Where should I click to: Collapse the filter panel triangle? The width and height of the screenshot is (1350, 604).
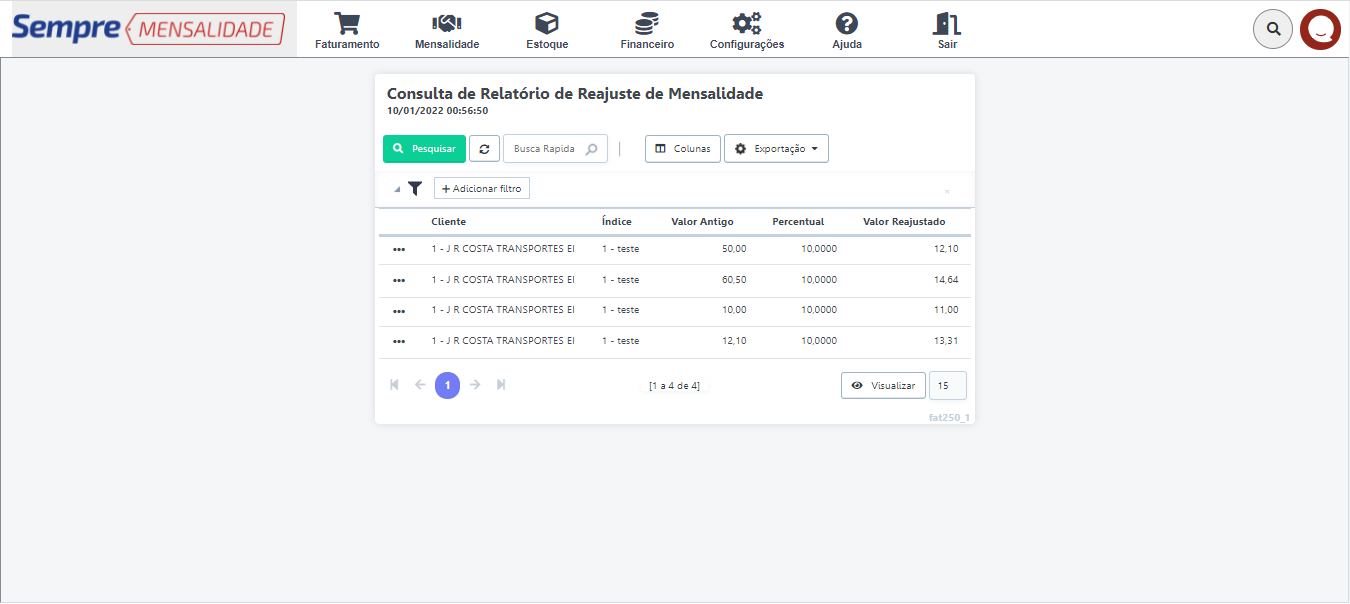(x=397, y=189)
